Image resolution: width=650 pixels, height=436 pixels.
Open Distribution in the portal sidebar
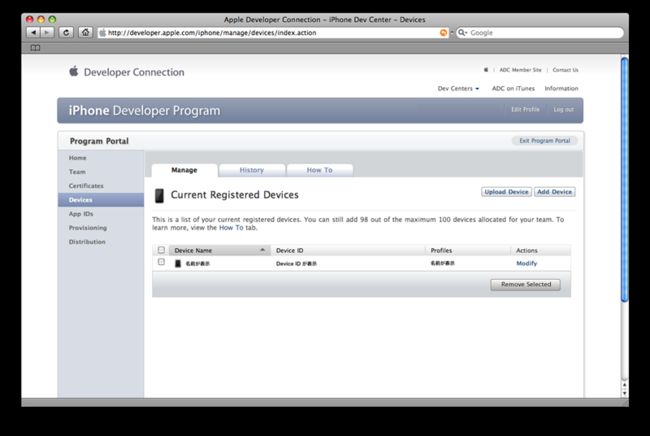click(x=87, y=242)
